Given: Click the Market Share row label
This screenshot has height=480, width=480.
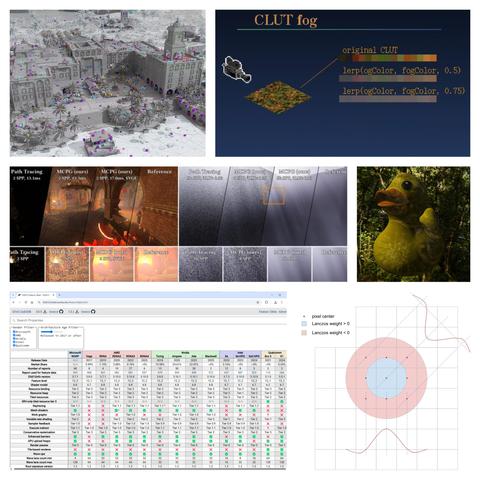Looking at the screenshot, I should [39, 364].
